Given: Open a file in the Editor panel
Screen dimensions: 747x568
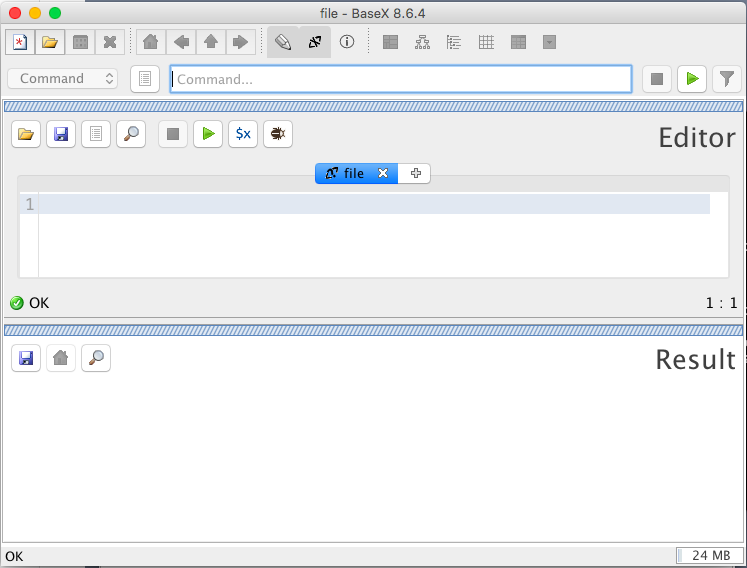Looking at the screenshot, I should tap(26, 134).
